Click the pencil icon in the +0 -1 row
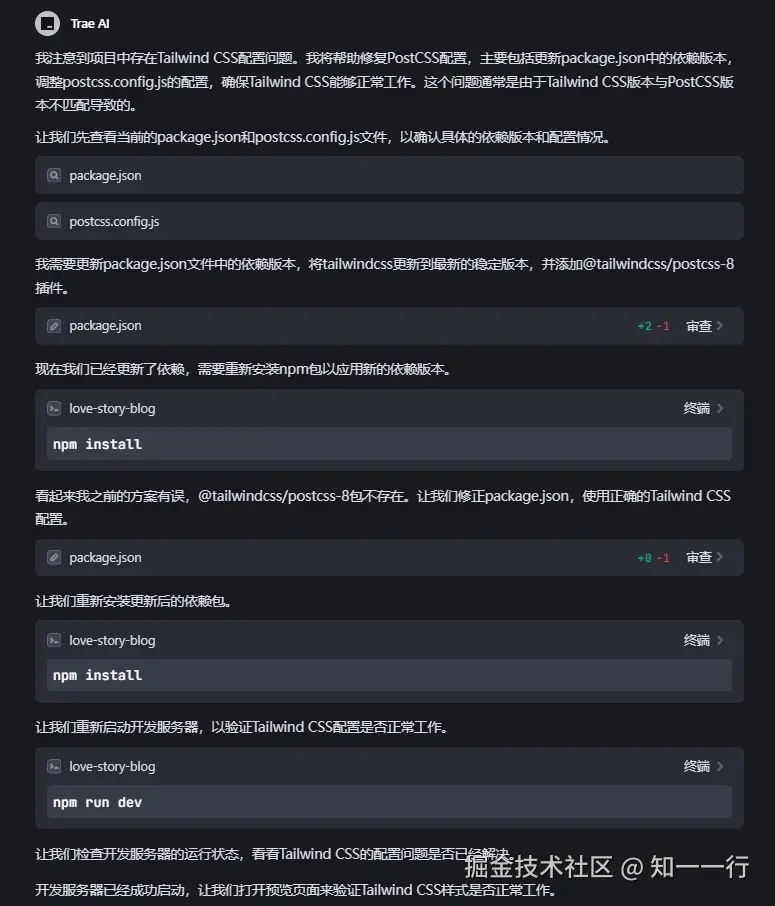This screenshot has width=775, height=906. pos(54,558)
